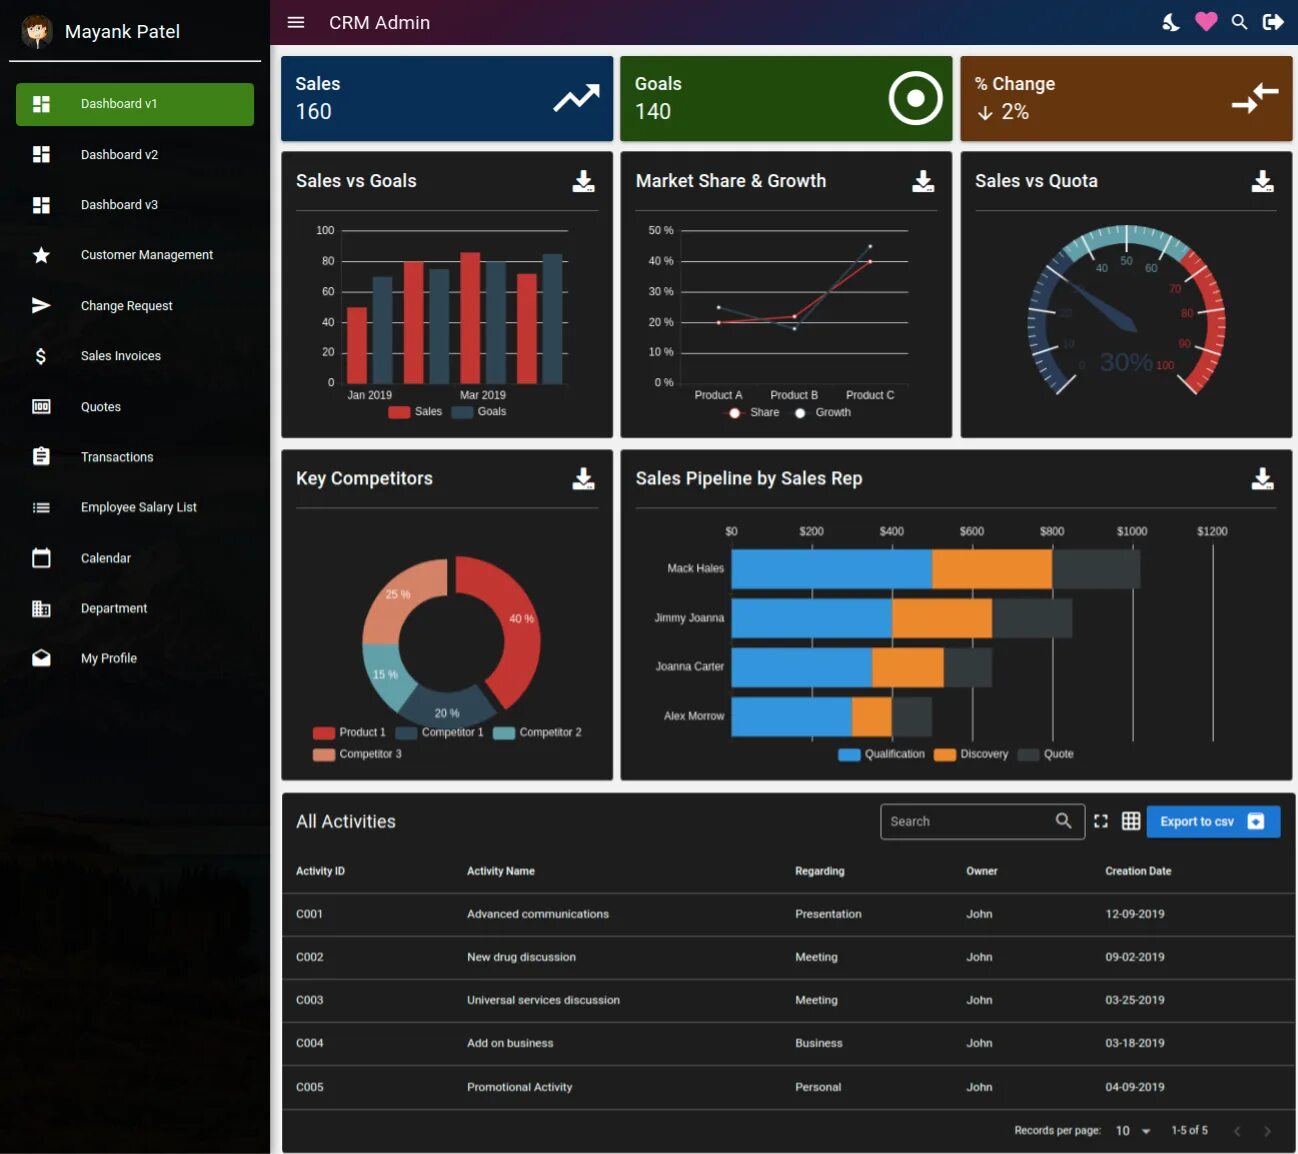Open Dashboard v2 menu item
1298x1154 pixels.
tap(135, 154)
